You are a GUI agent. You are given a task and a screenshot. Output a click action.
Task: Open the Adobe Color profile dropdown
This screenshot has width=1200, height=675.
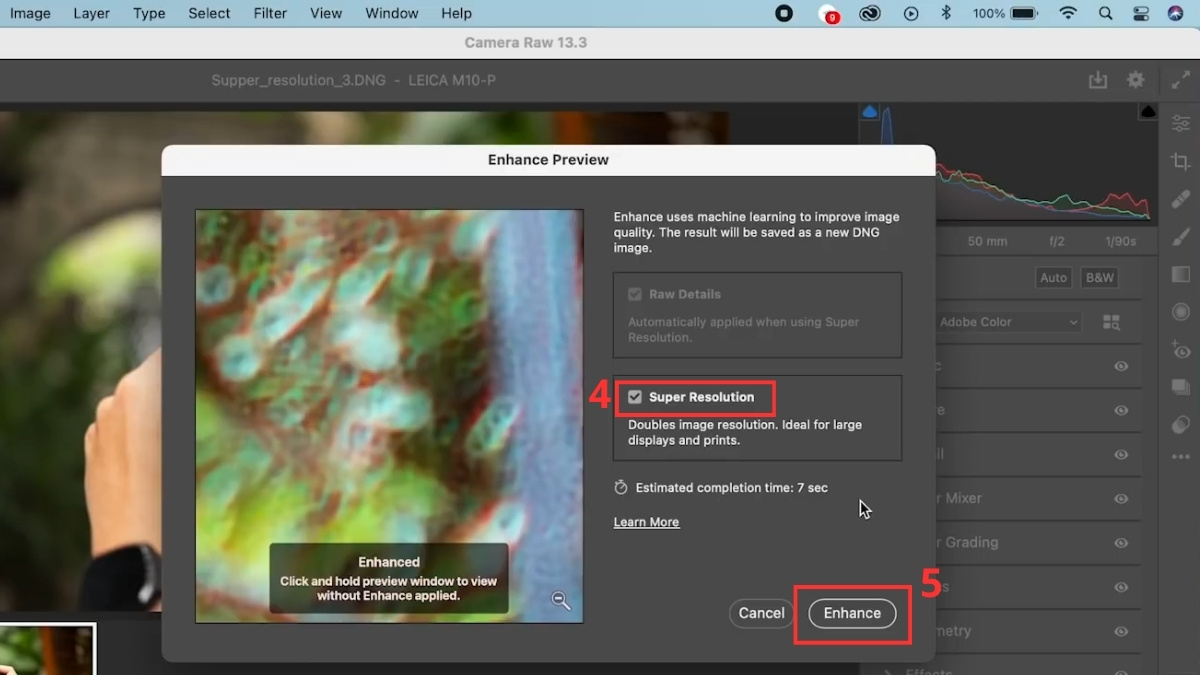tap(1009, 322)
